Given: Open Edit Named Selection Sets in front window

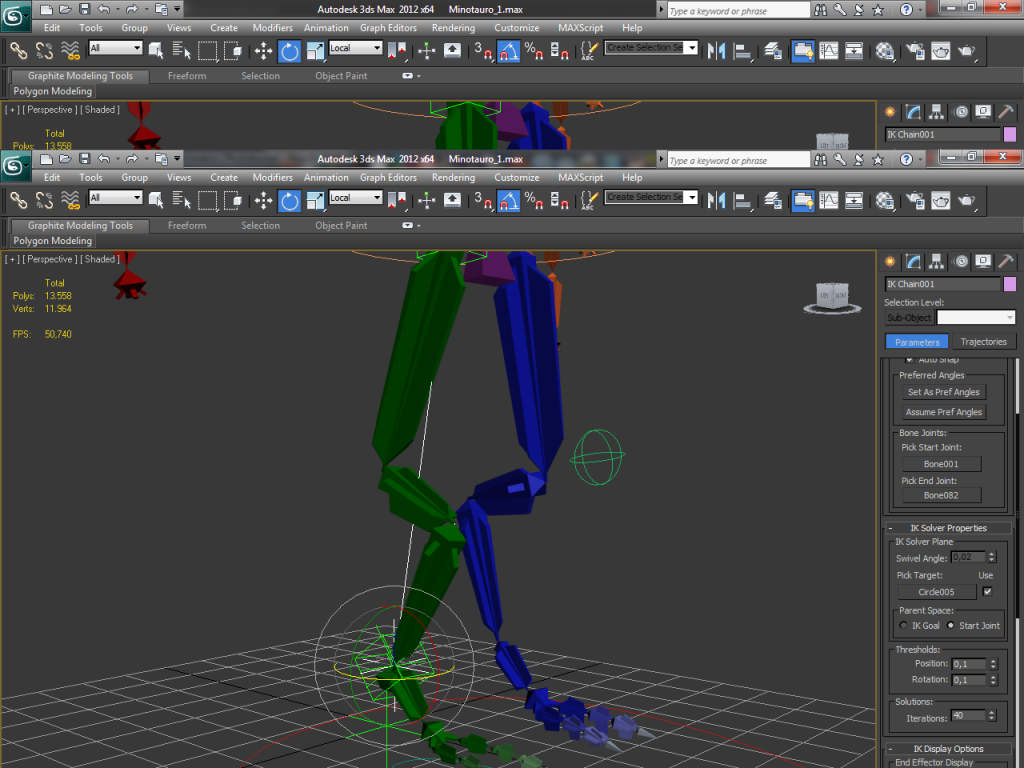Looking at the screenshot, I should click(x=589, y=200).
